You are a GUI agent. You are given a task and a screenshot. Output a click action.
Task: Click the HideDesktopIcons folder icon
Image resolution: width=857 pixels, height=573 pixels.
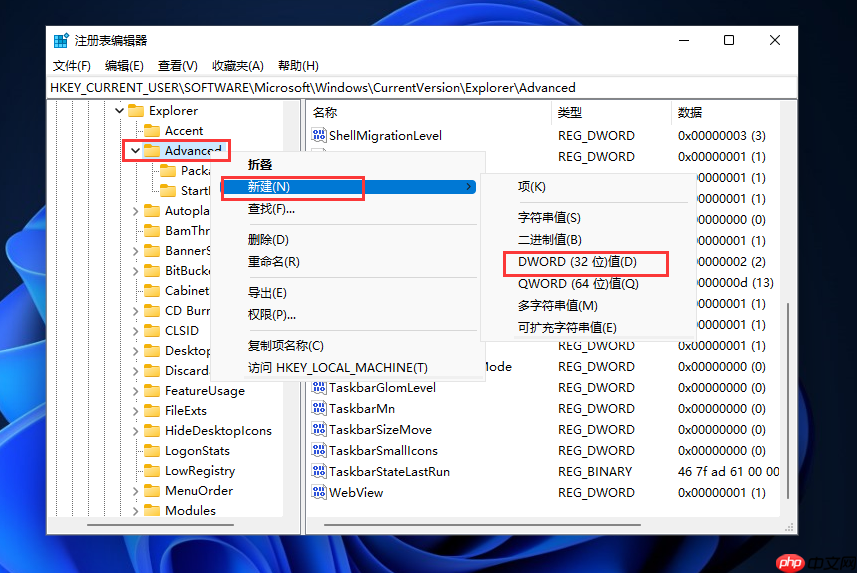coord(151,431)
